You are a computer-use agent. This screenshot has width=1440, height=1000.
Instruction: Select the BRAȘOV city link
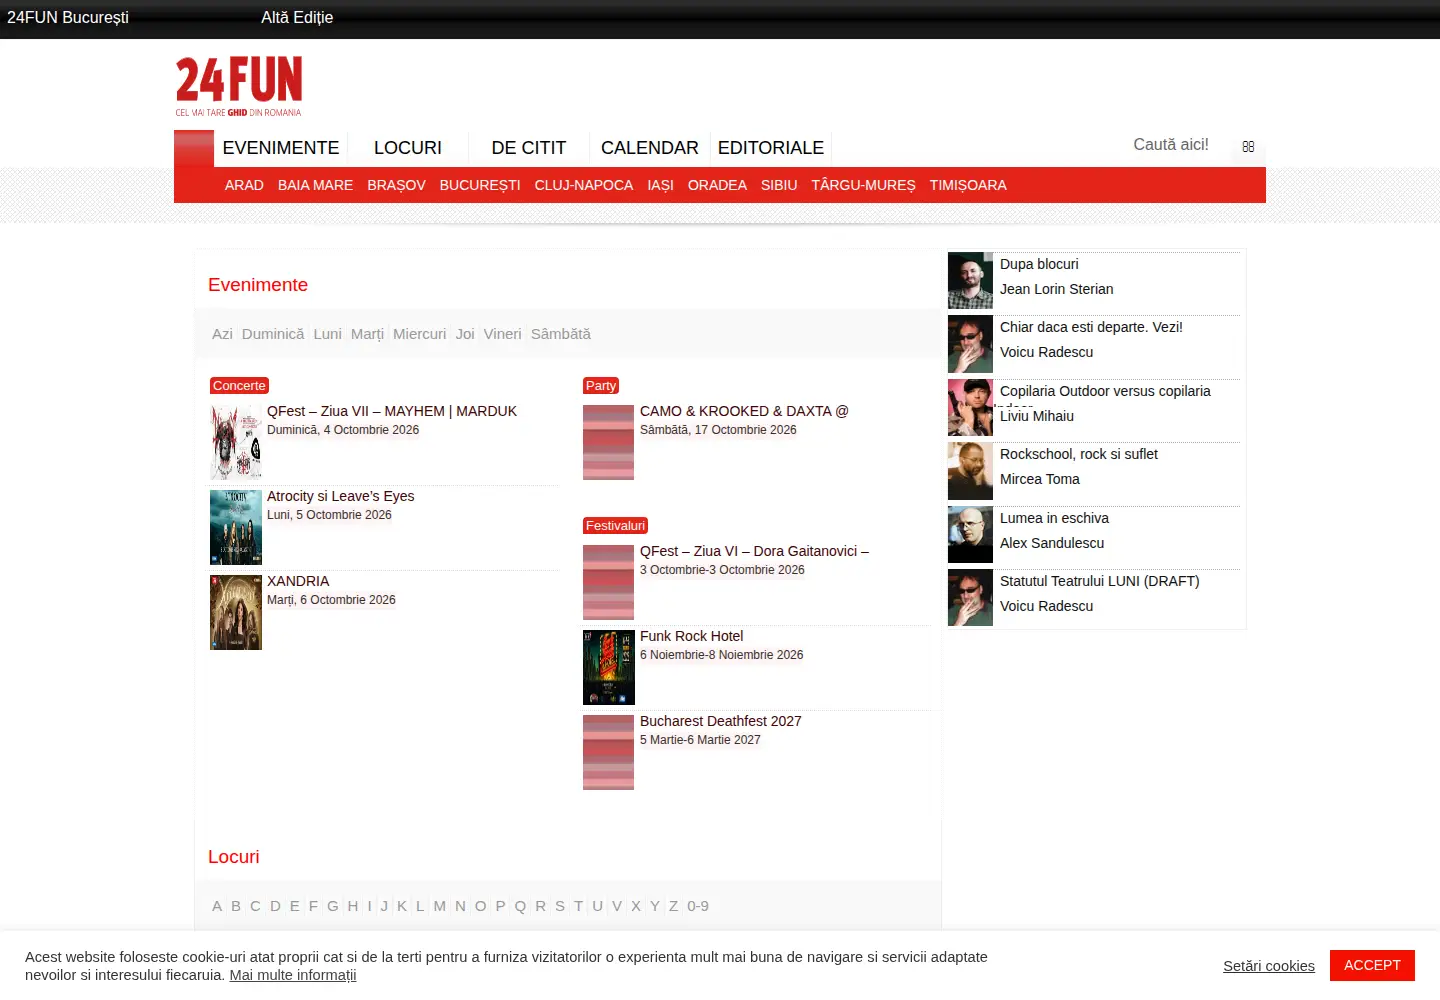tap(396, 185)
